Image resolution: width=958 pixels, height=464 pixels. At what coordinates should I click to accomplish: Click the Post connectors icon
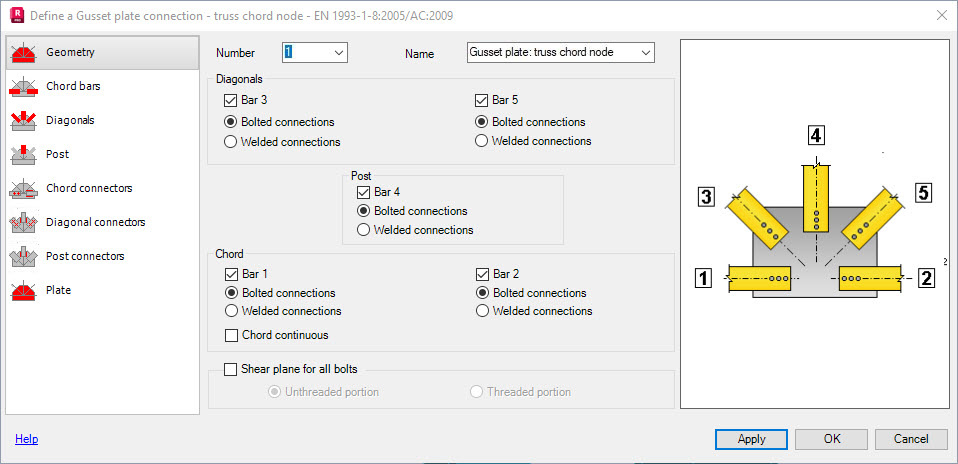(x=25, y=257)
